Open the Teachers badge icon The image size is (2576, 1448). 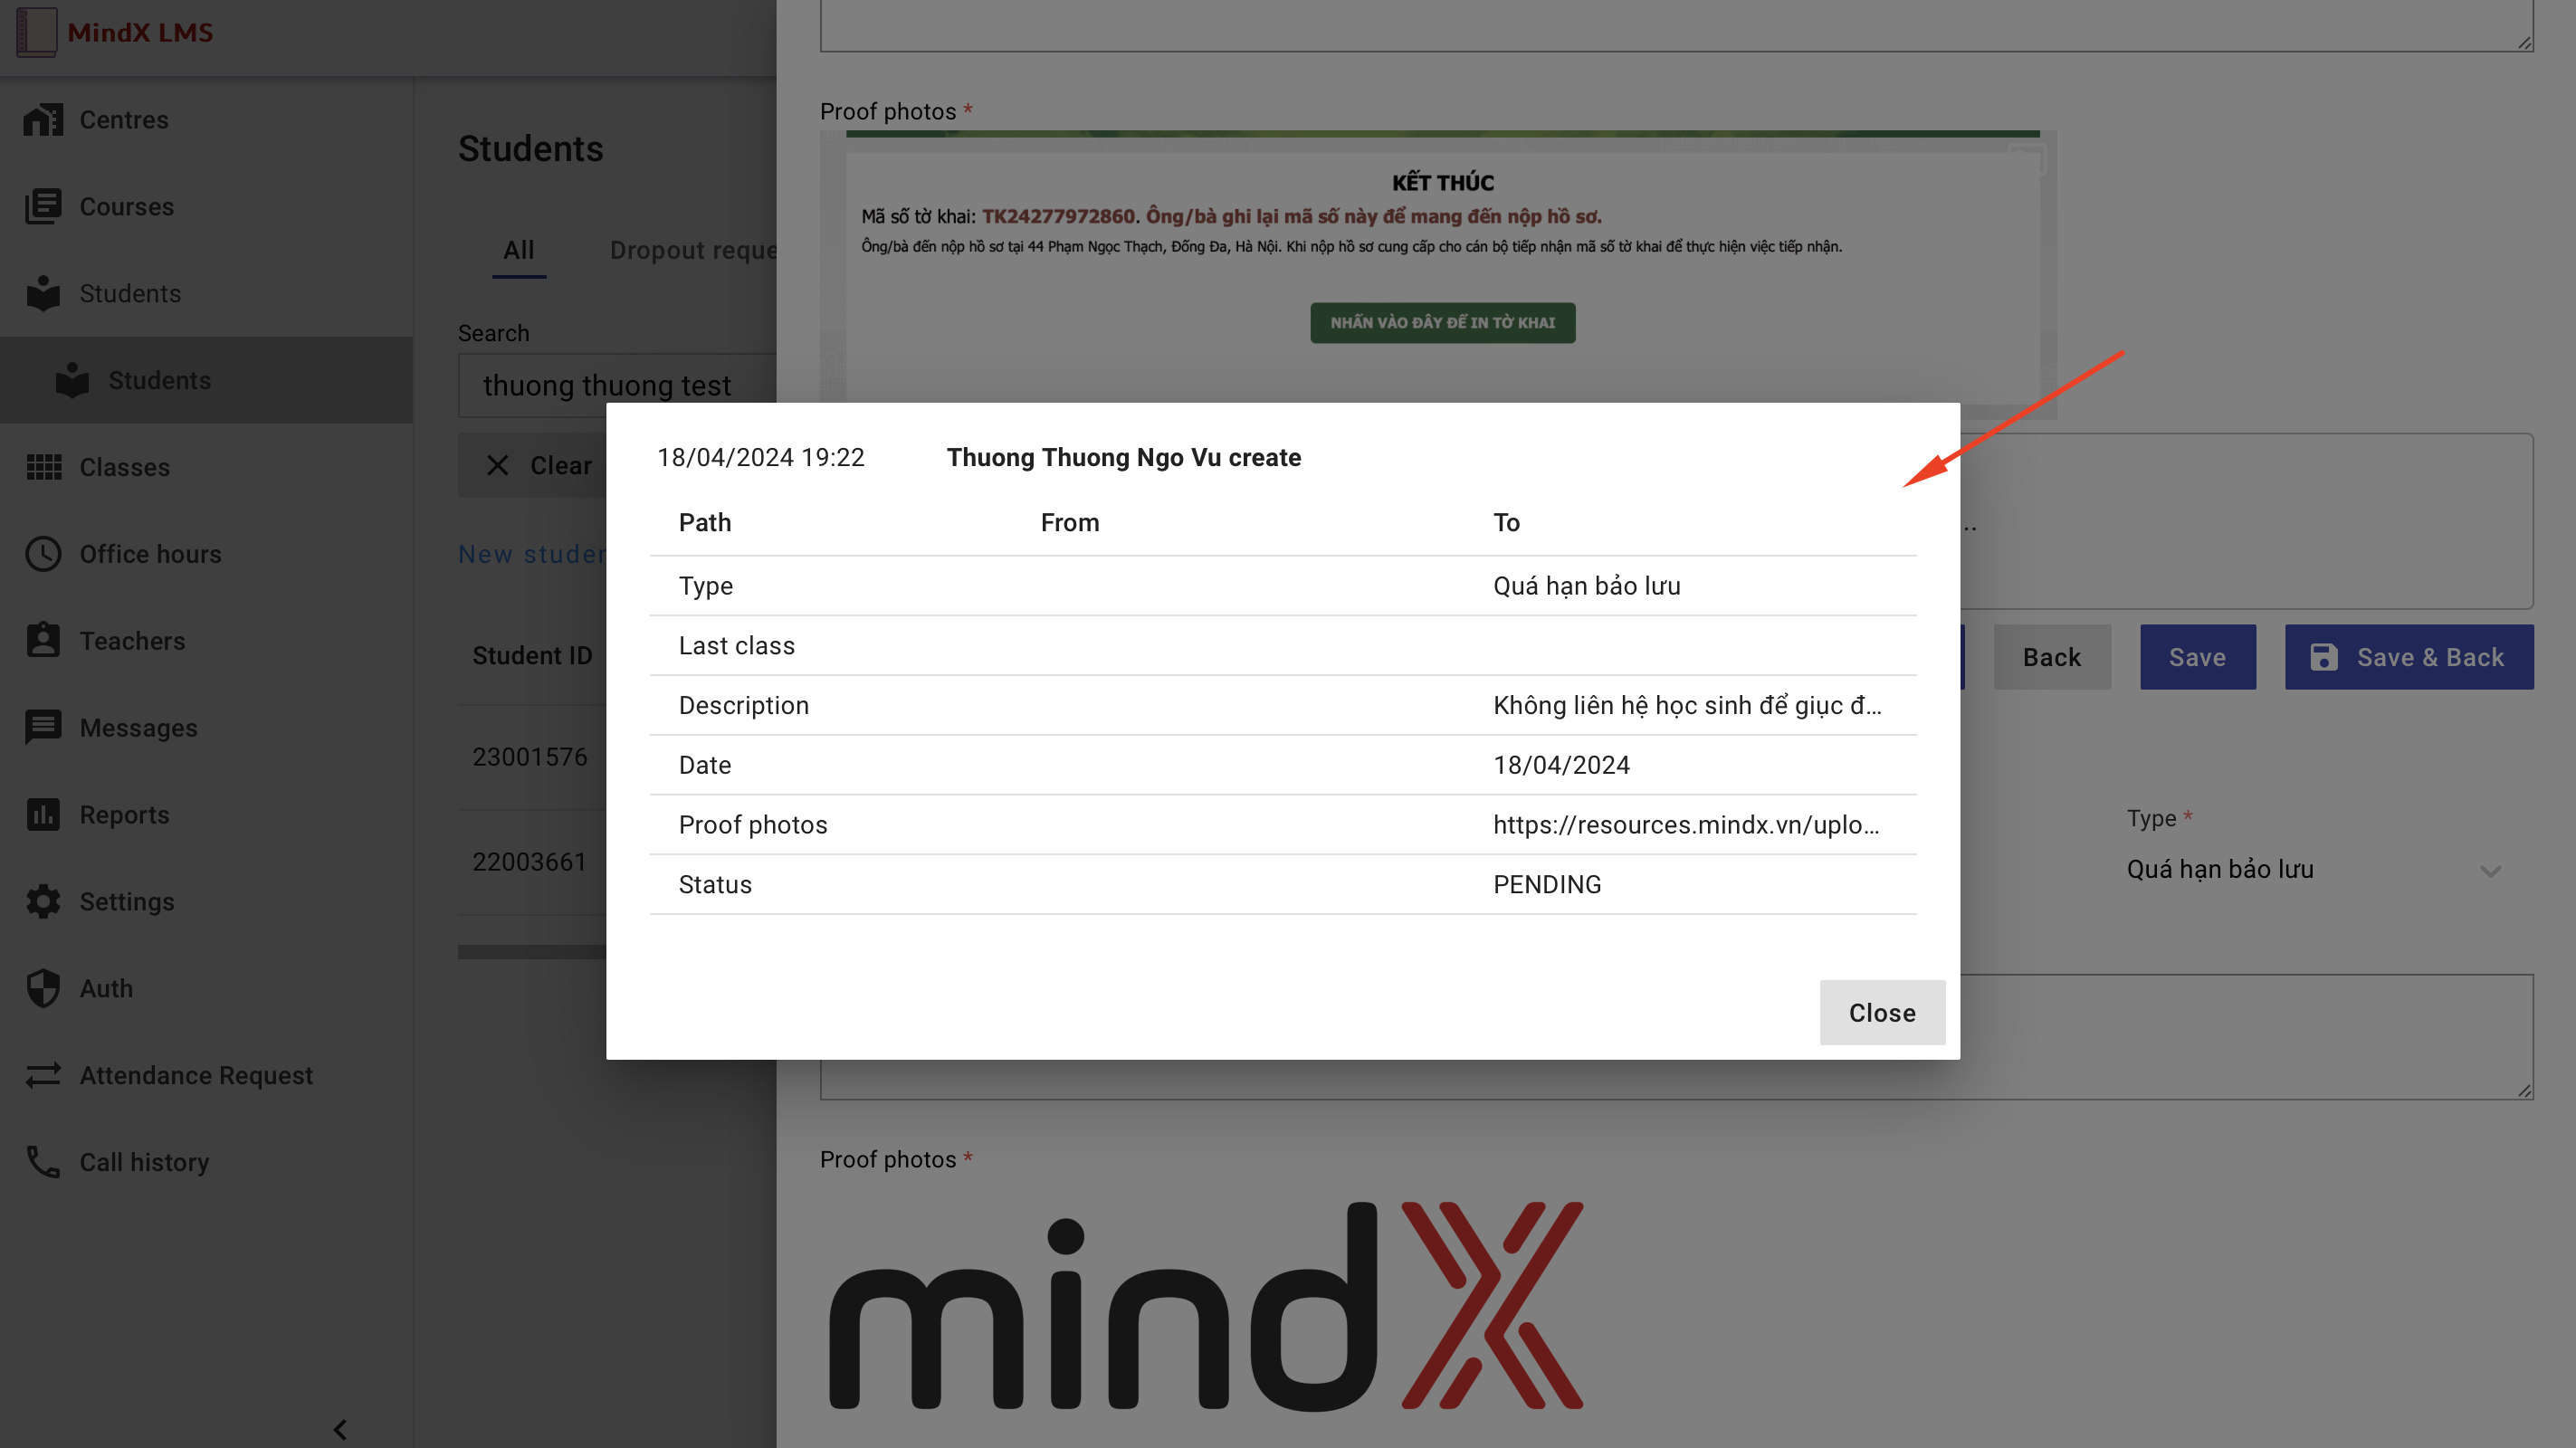43,641
